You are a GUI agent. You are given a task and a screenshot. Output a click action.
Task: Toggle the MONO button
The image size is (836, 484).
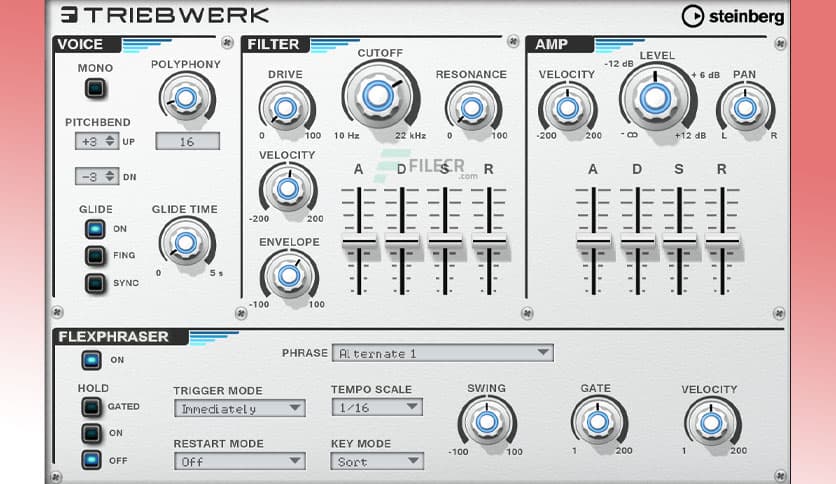[95, 88]
